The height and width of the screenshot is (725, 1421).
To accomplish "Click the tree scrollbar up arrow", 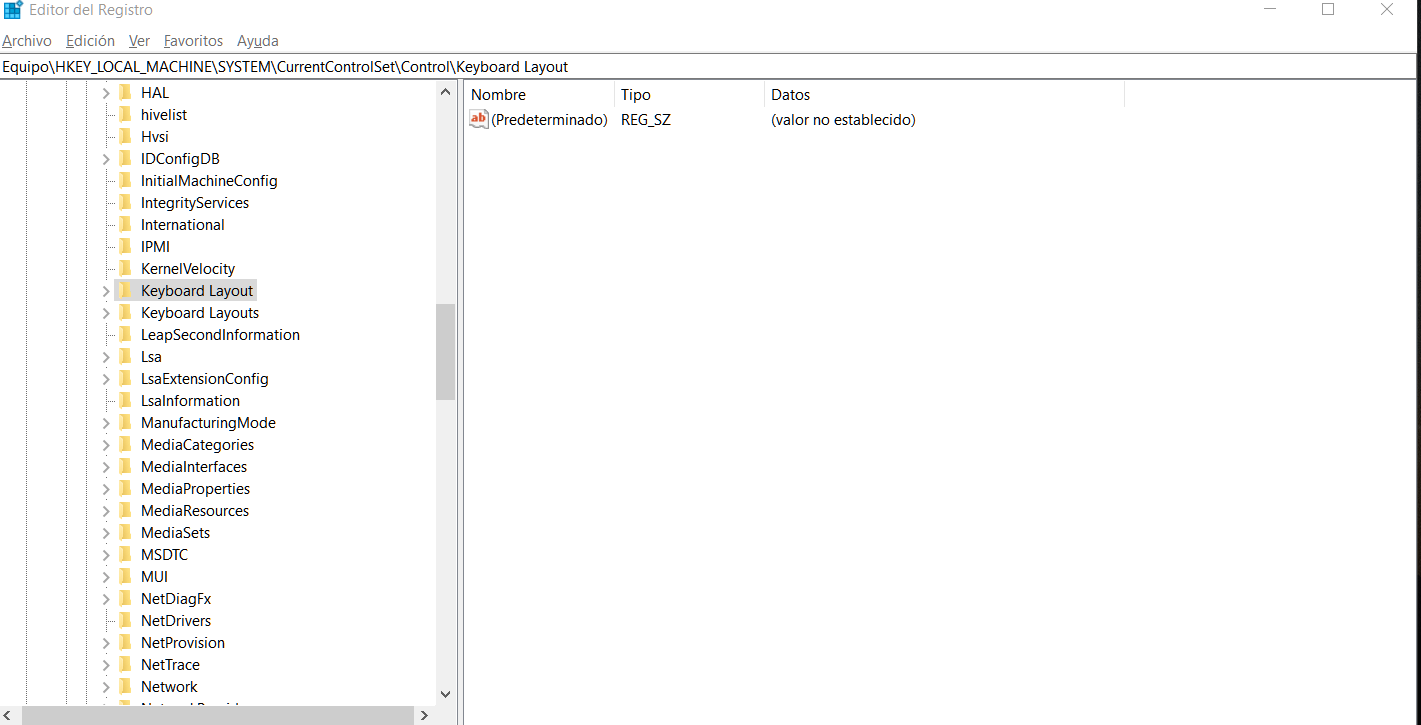I will pyautogui.click(x=446, y=92).
